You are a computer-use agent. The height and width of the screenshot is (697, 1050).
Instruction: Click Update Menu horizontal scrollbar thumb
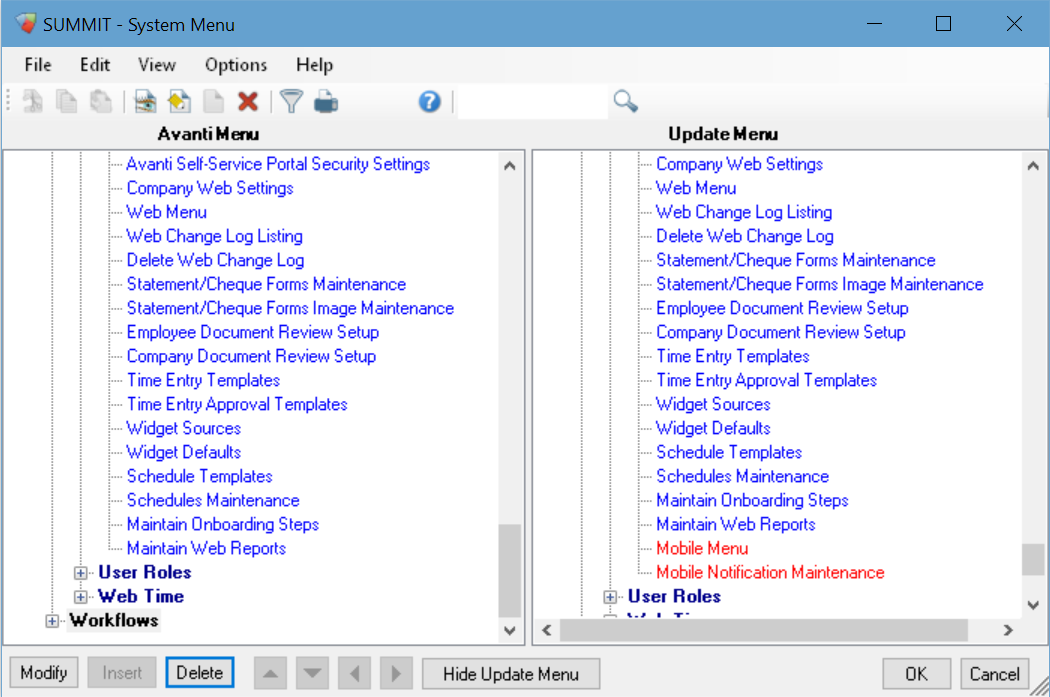(x=763, y=630)
